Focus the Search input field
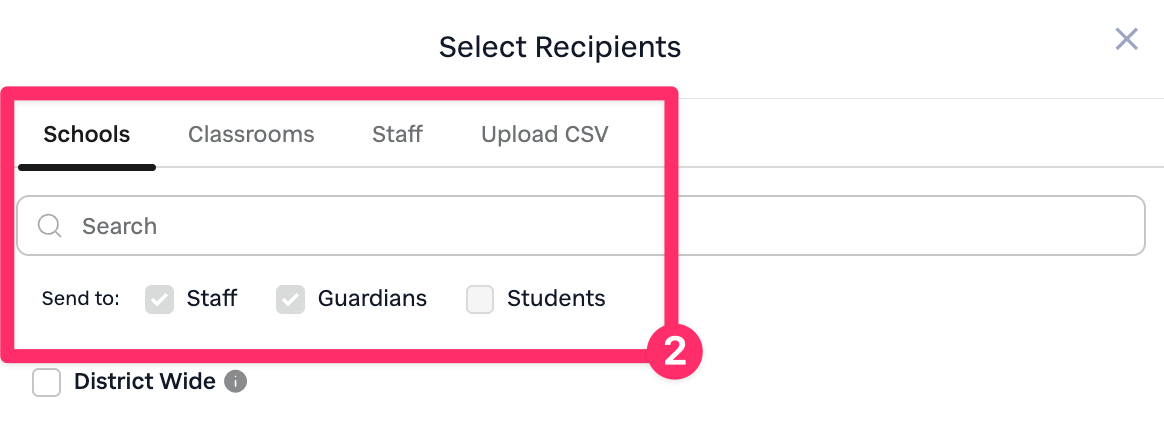This screenshot has width=1164, height=422. click(x=600, y=226)
